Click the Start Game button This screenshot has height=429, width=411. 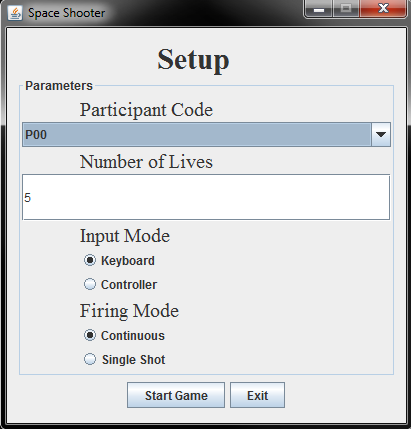coord(176,395)
